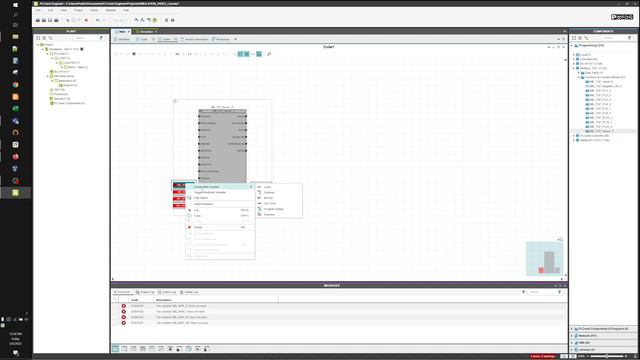
Task: Adjust the zoom slider in status bar
Action: [x=607, y=356]
